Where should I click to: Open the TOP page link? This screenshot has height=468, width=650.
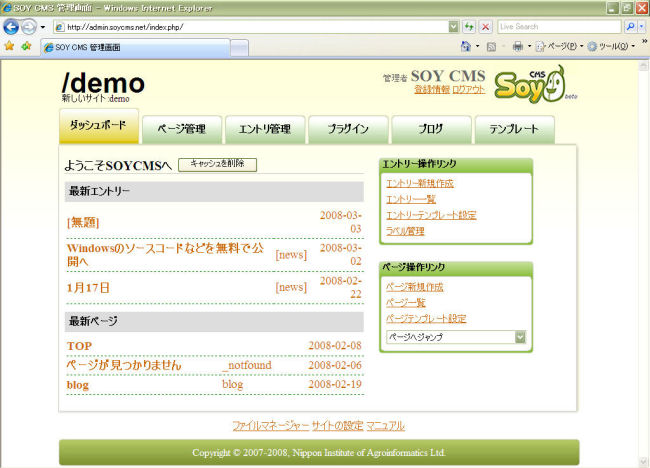point(79,346)
